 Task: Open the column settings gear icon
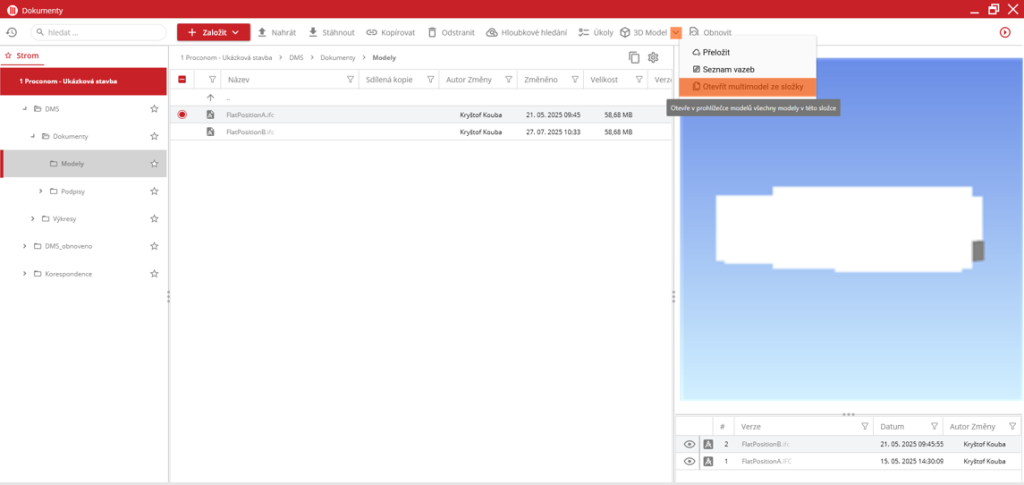point(653,59)
